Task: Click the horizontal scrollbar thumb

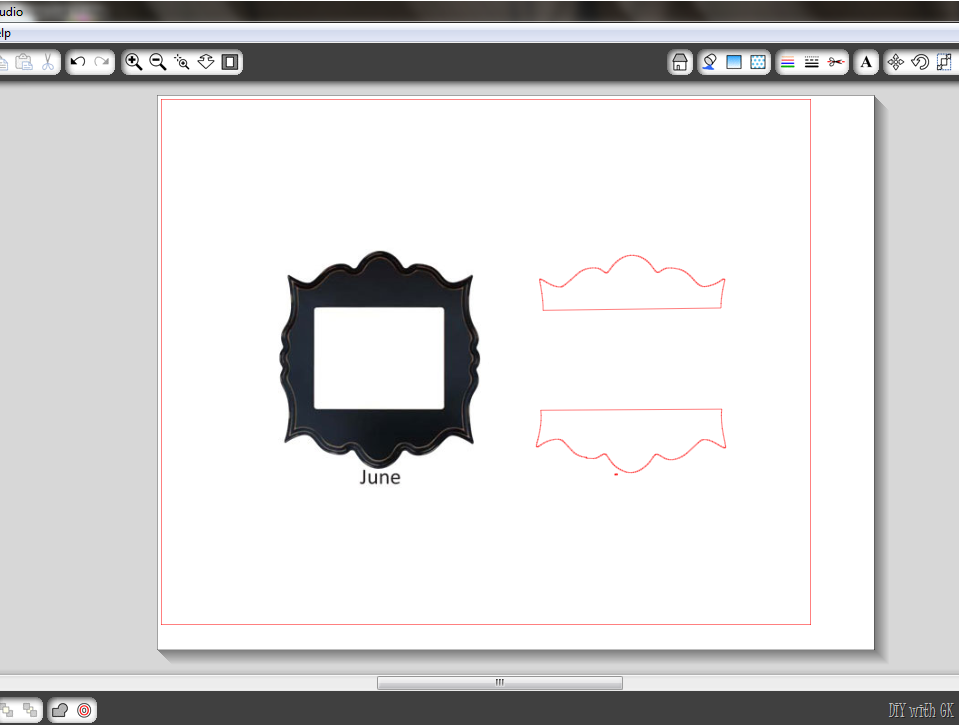Action: pyautogui.click(x=500, y=682)
